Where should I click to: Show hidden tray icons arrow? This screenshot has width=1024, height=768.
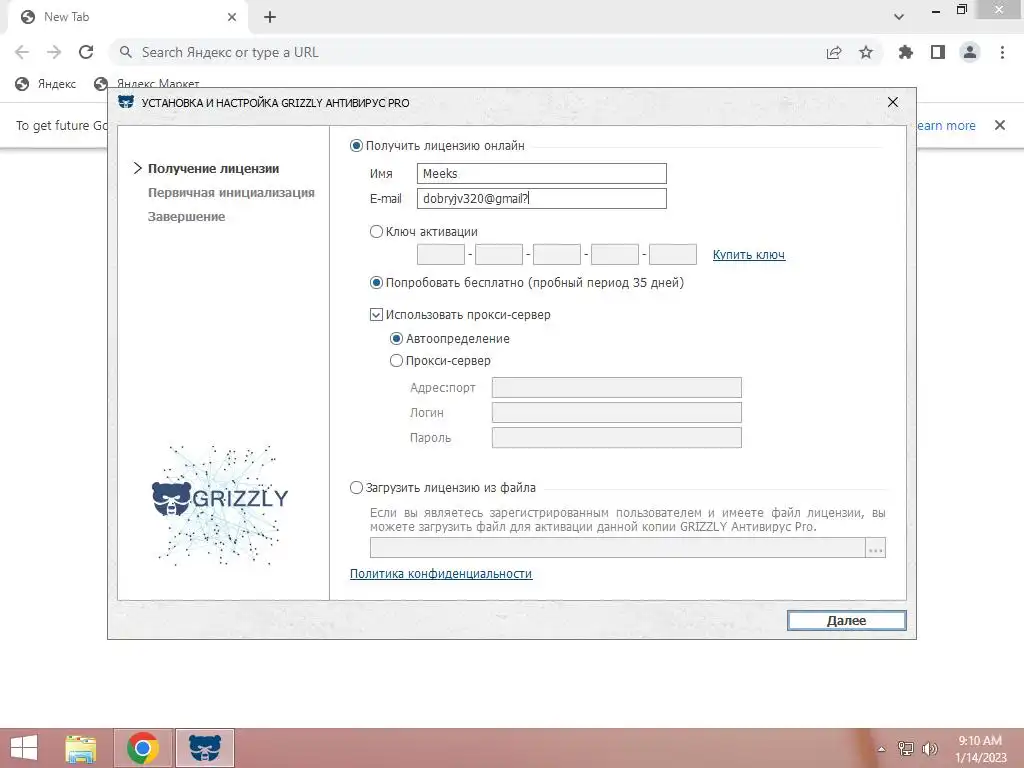coord(881,749)
